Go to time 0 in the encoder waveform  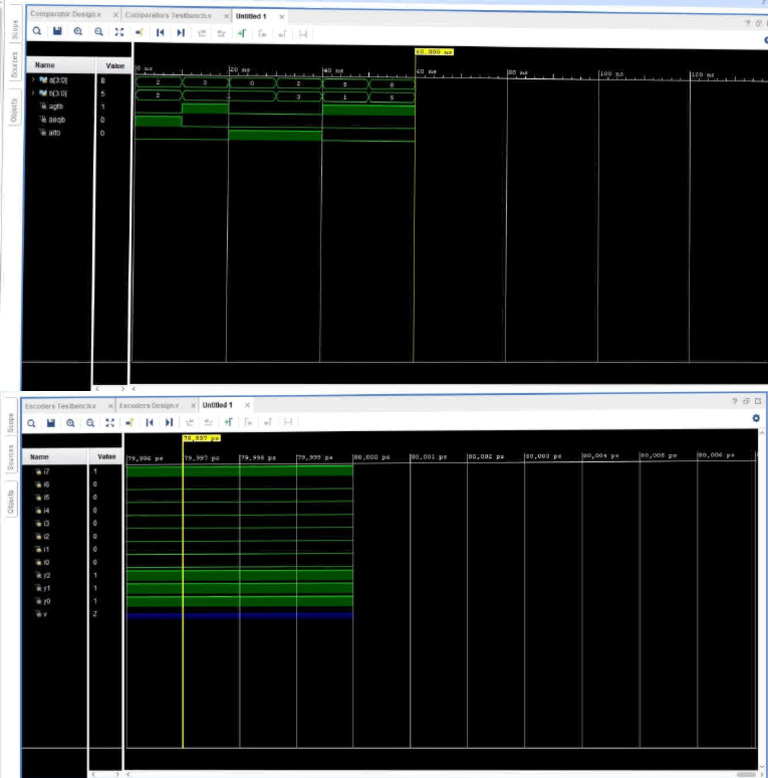[x=149, y=422]
